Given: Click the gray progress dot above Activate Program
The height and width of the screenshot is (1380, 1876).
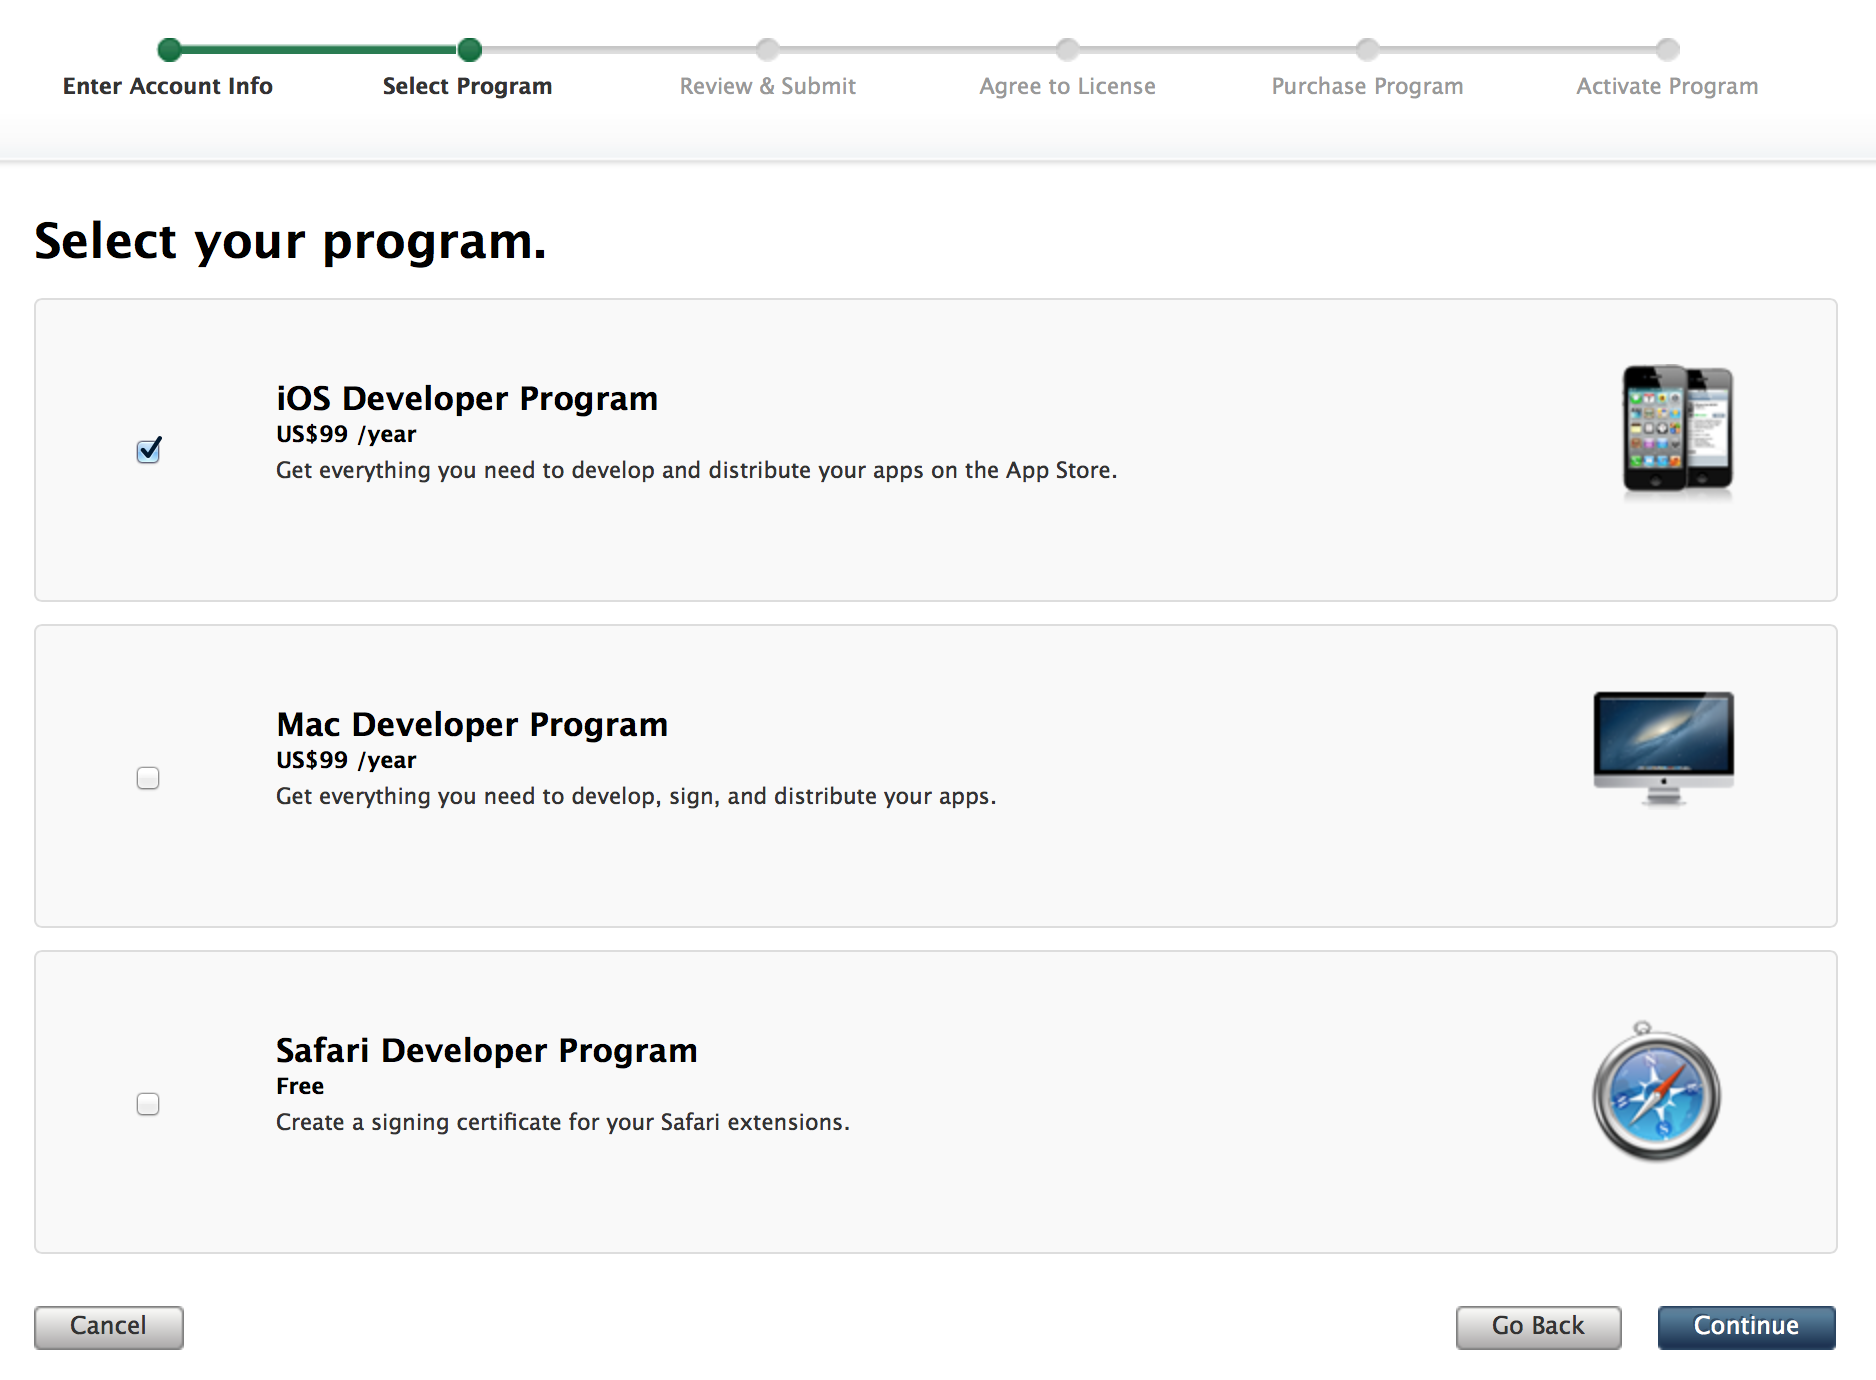Looking at the screenshot, I should (1668, 49).
